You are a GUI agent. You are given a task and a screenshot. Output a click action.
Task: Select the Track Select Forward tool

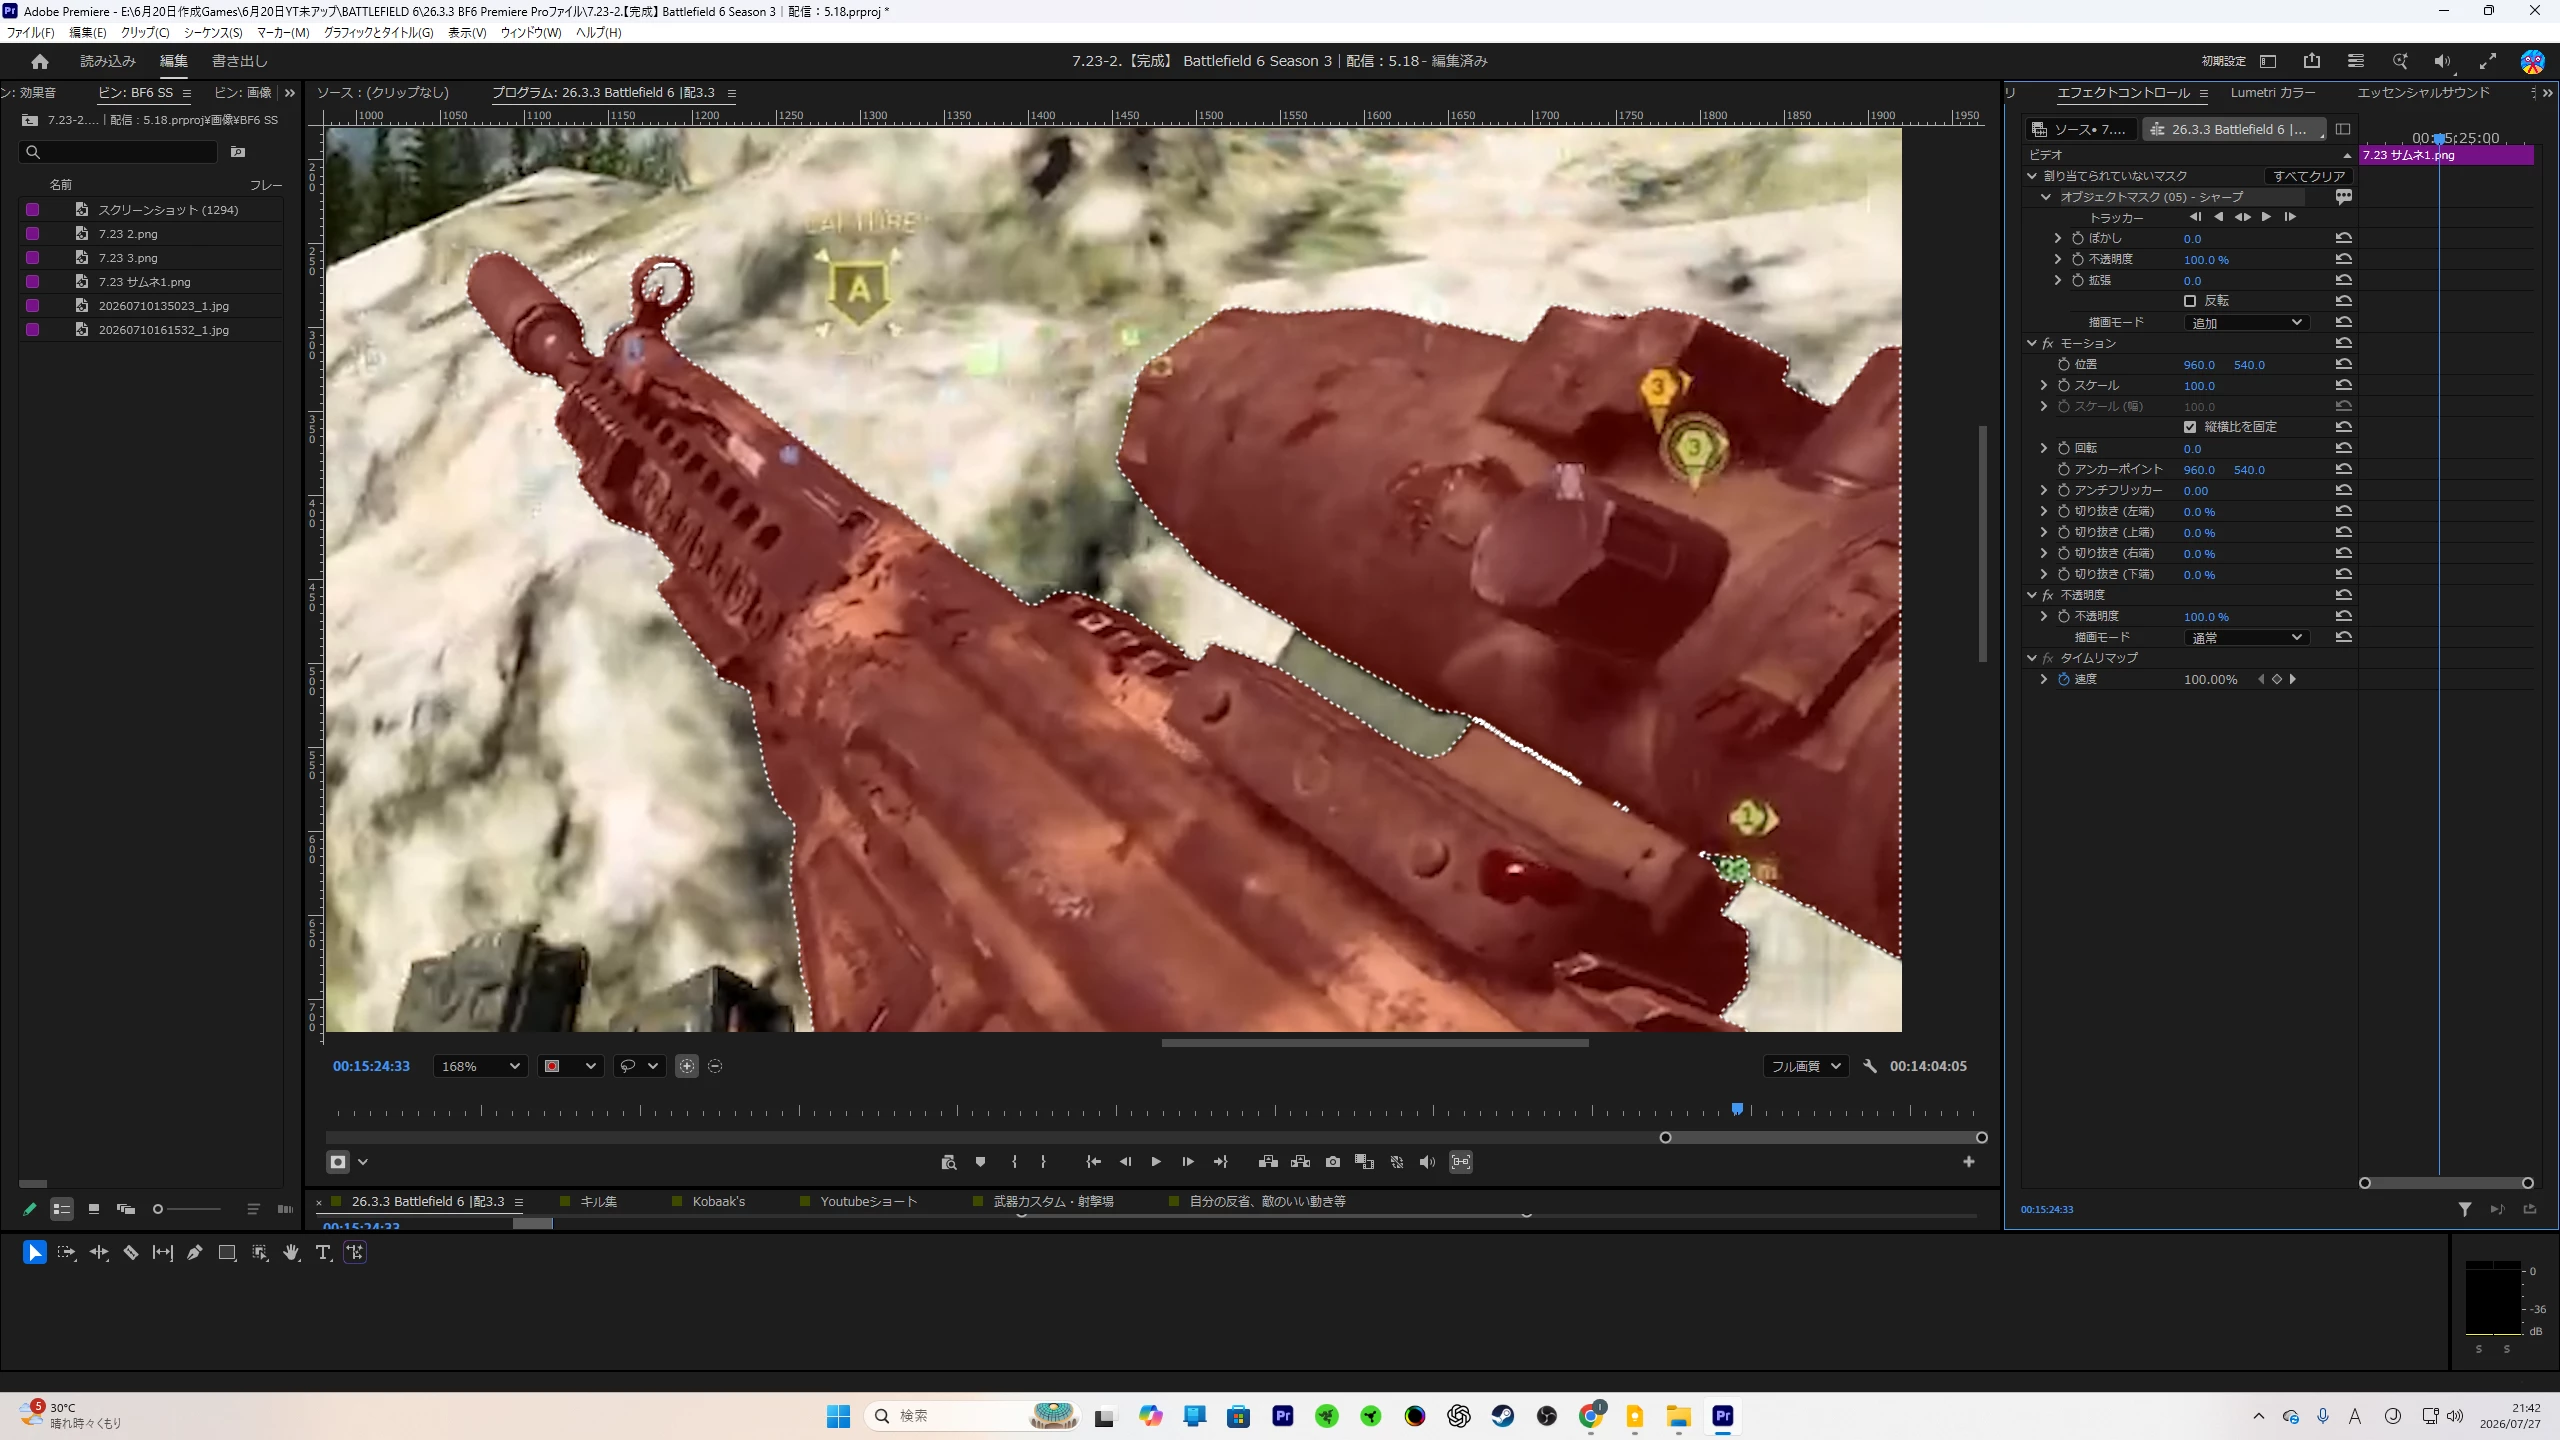[x=66, y=1252]
